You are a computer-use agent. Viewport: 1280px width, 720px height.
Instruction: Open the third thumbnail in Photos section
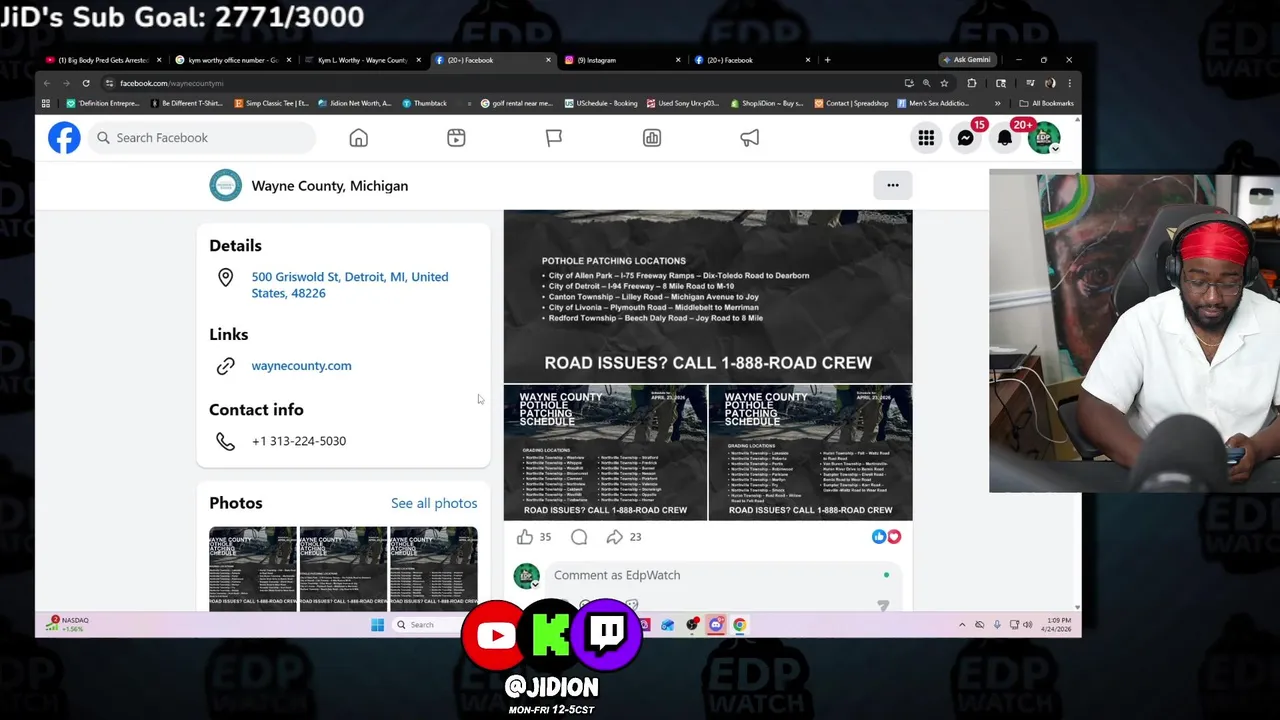[x=433, y=568]
